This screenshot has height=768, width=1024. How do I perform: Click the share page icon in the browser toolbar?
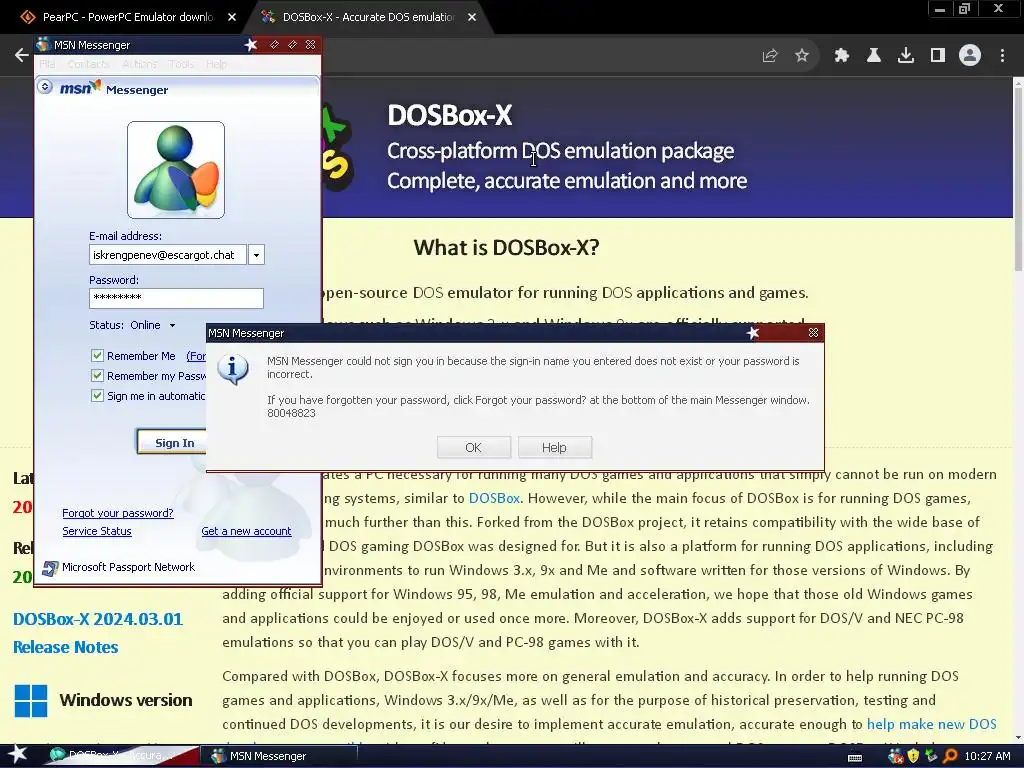770,56
